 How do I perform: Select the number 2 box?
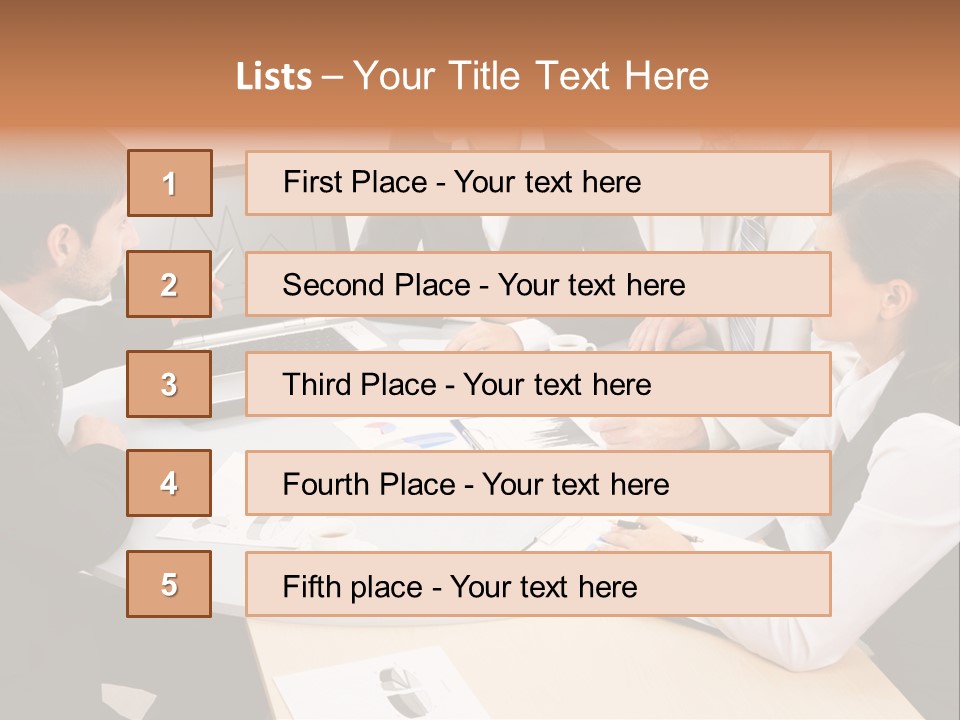click(169, 284)
